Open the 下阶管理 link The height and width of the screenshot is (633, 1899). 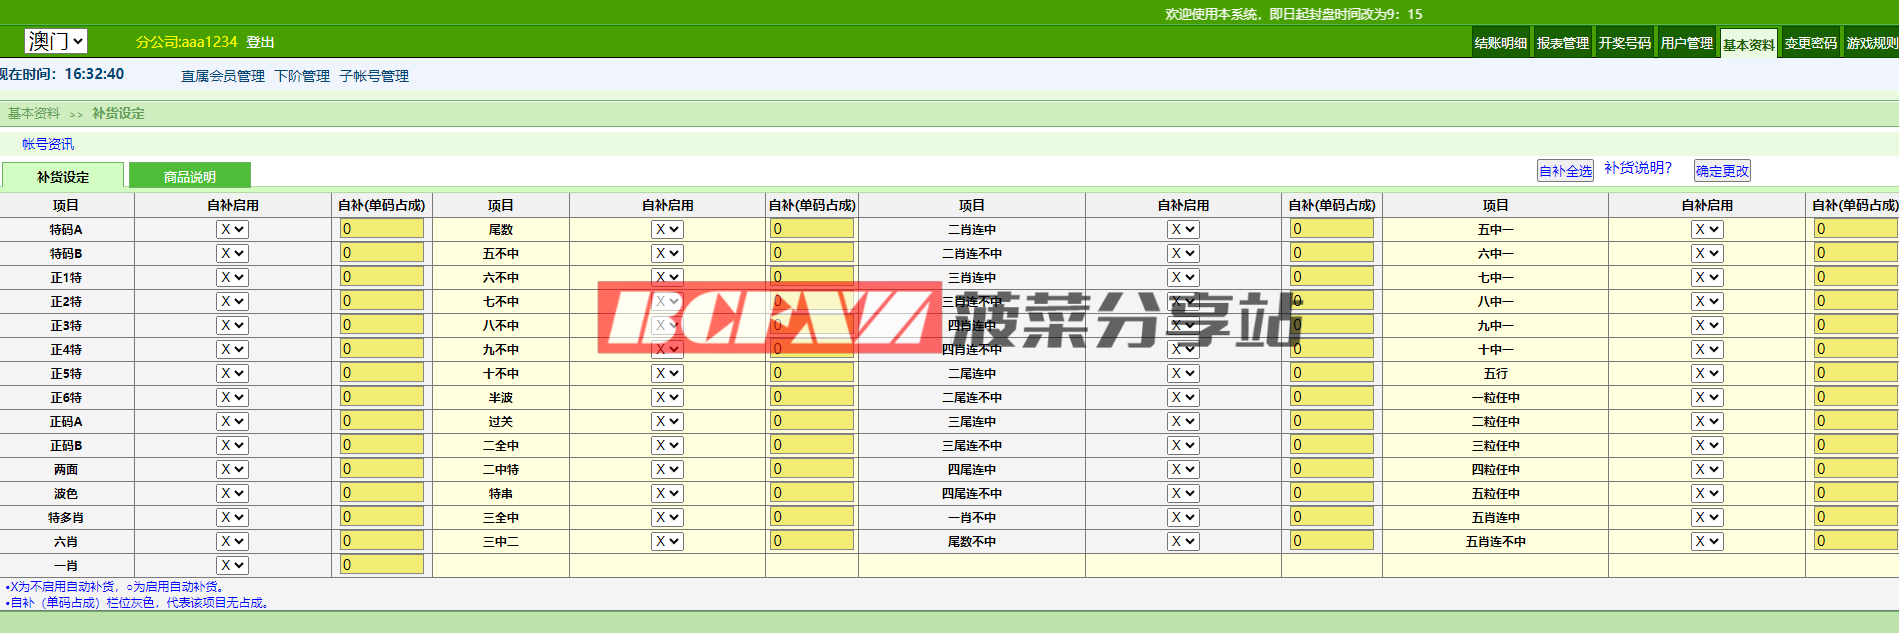point(302,76)
